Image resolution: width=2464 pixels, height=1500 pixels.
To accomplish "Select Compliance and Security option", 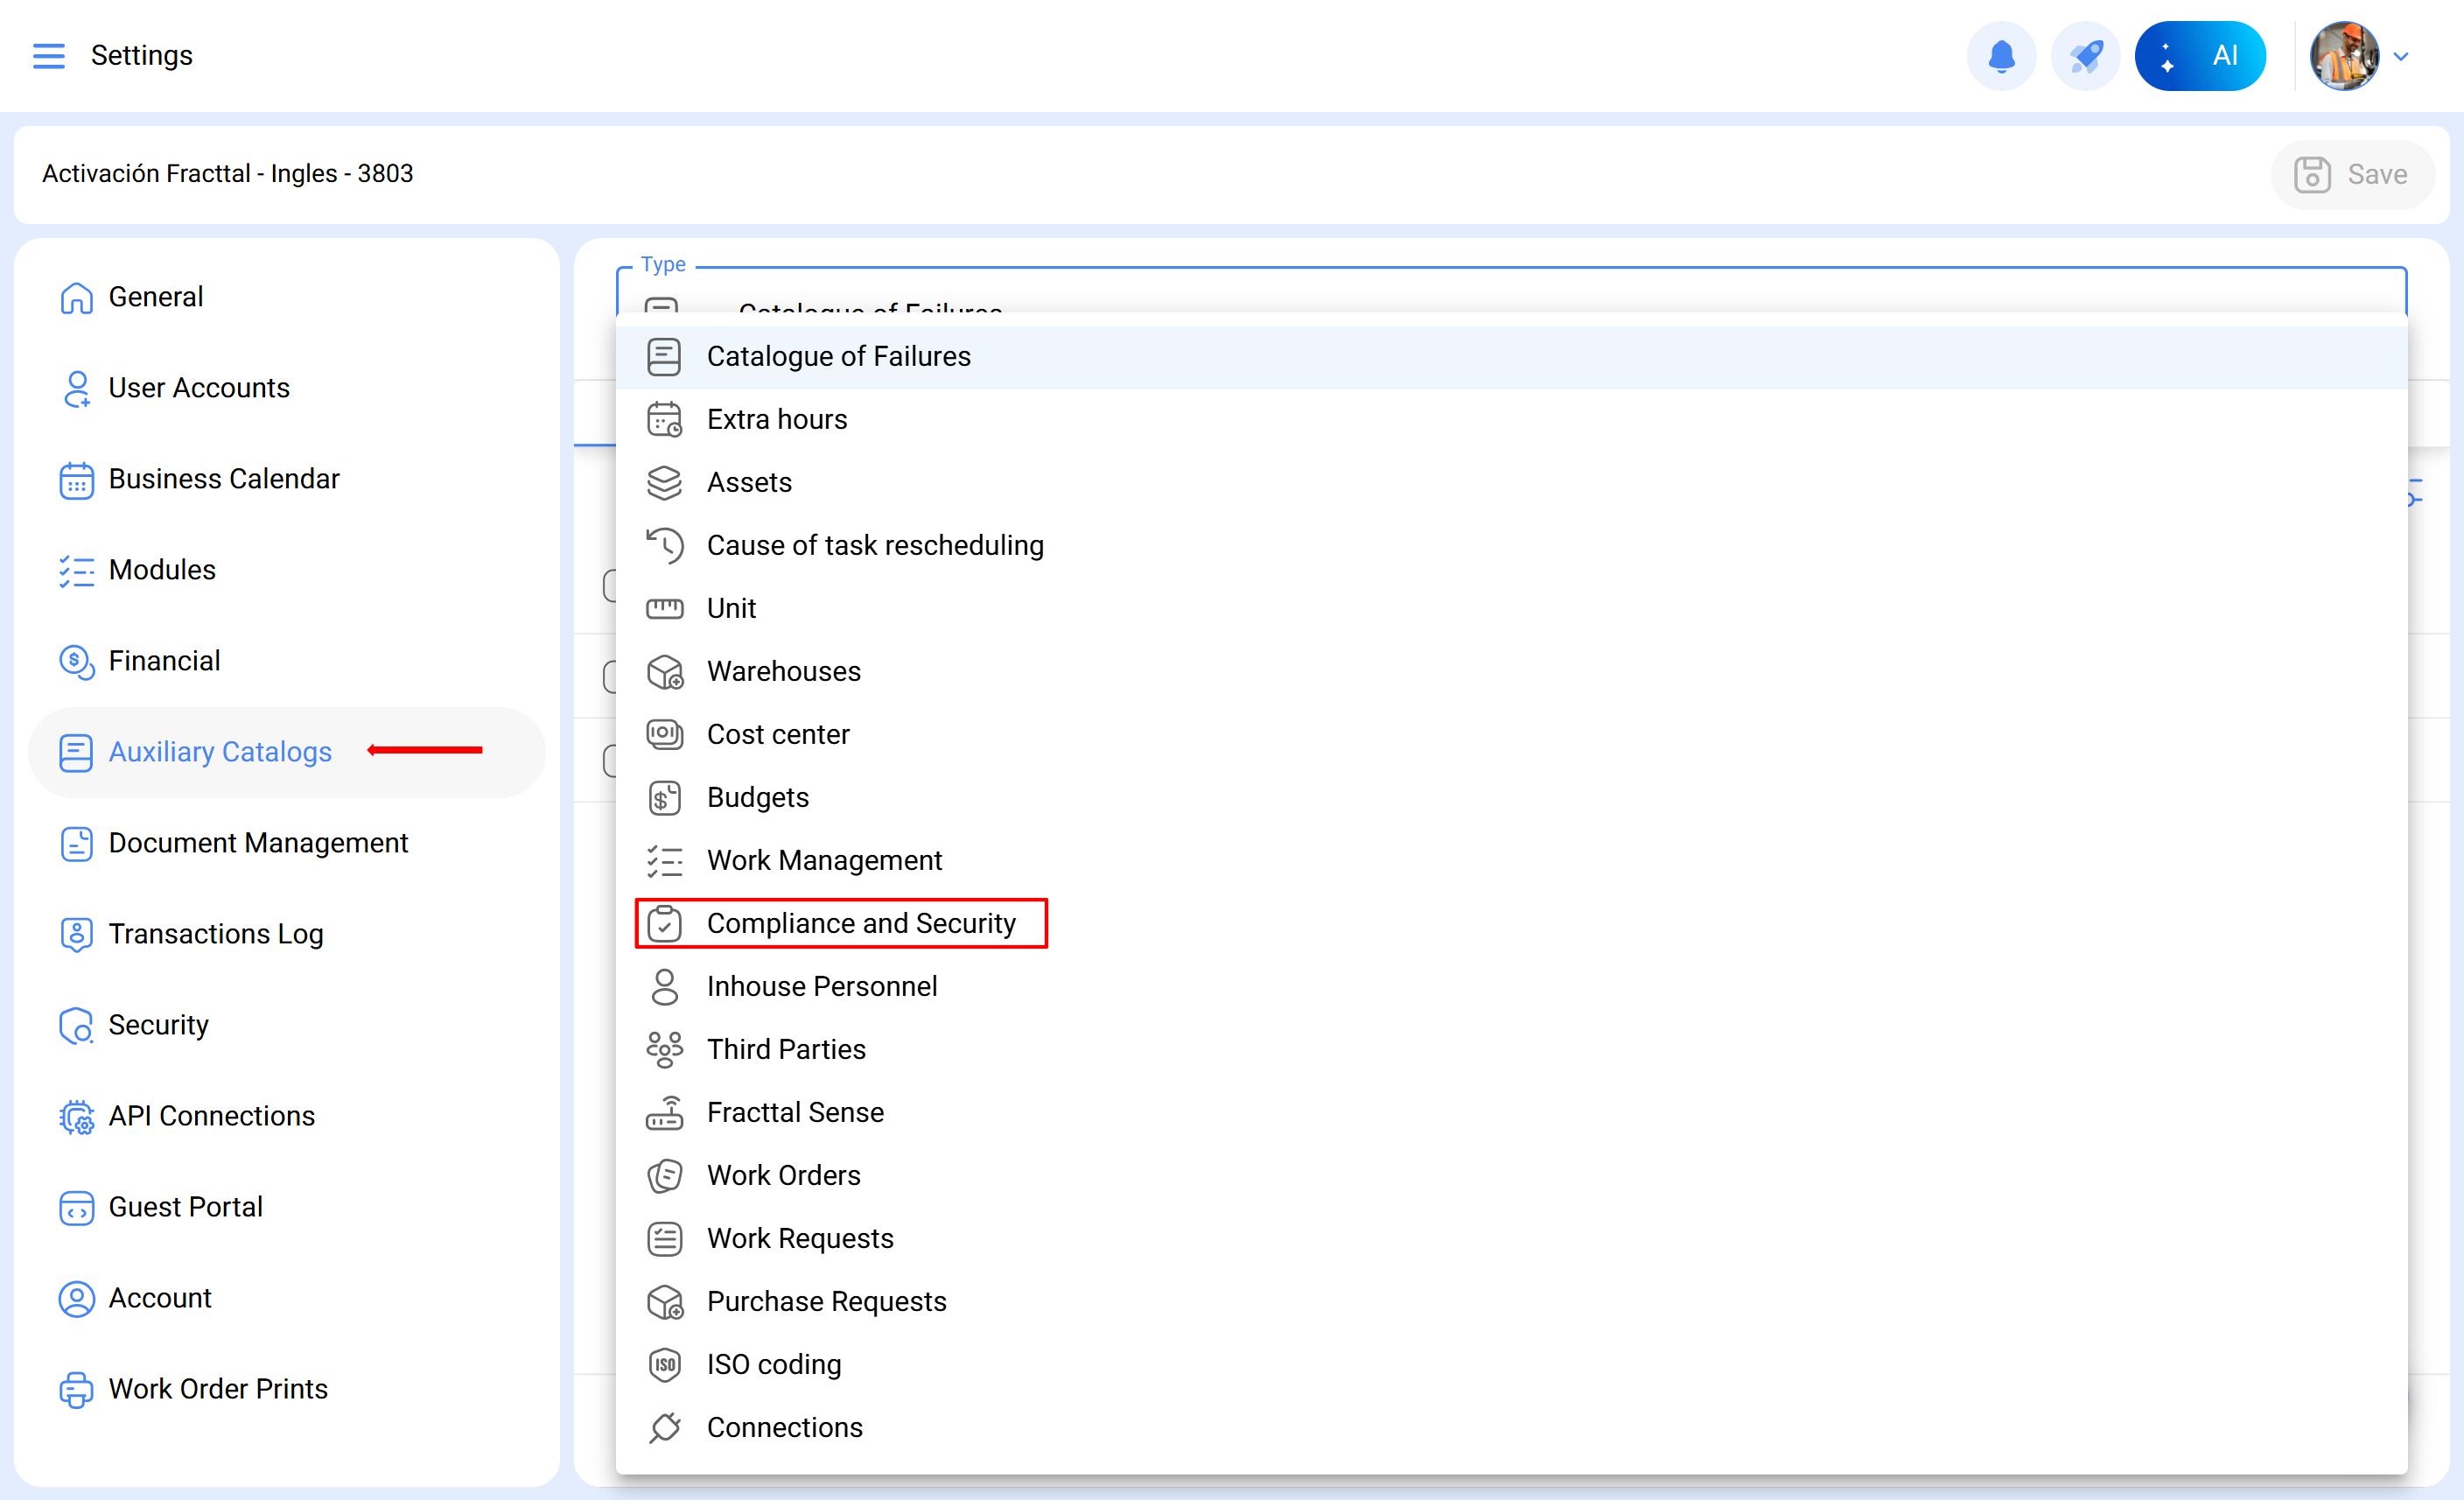I will 860,923.
